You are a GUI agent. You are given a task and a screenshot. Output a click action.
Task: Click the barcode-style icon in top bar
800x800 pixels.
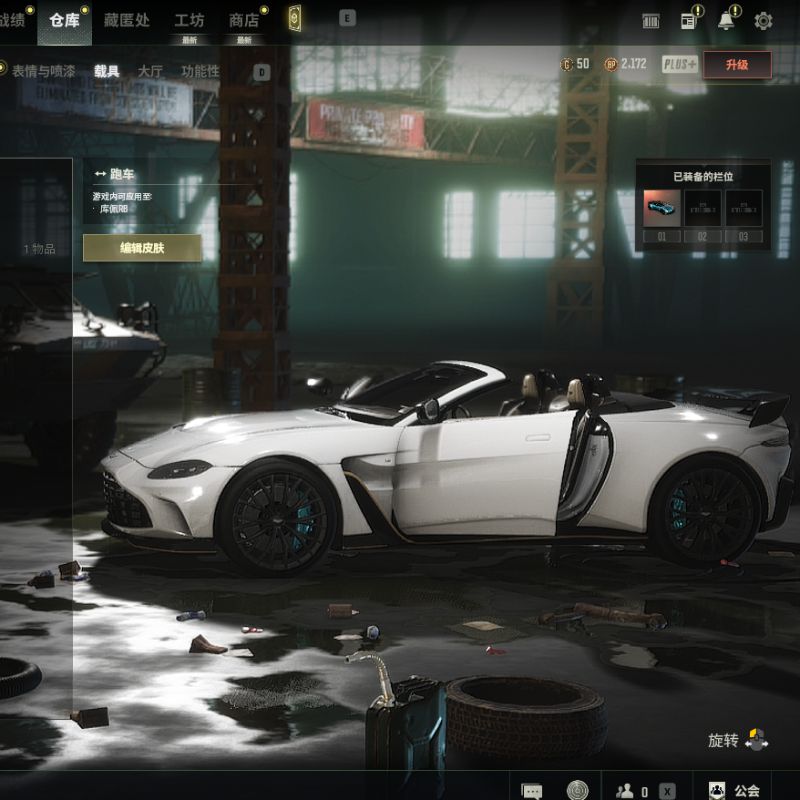tap(651, 21)
